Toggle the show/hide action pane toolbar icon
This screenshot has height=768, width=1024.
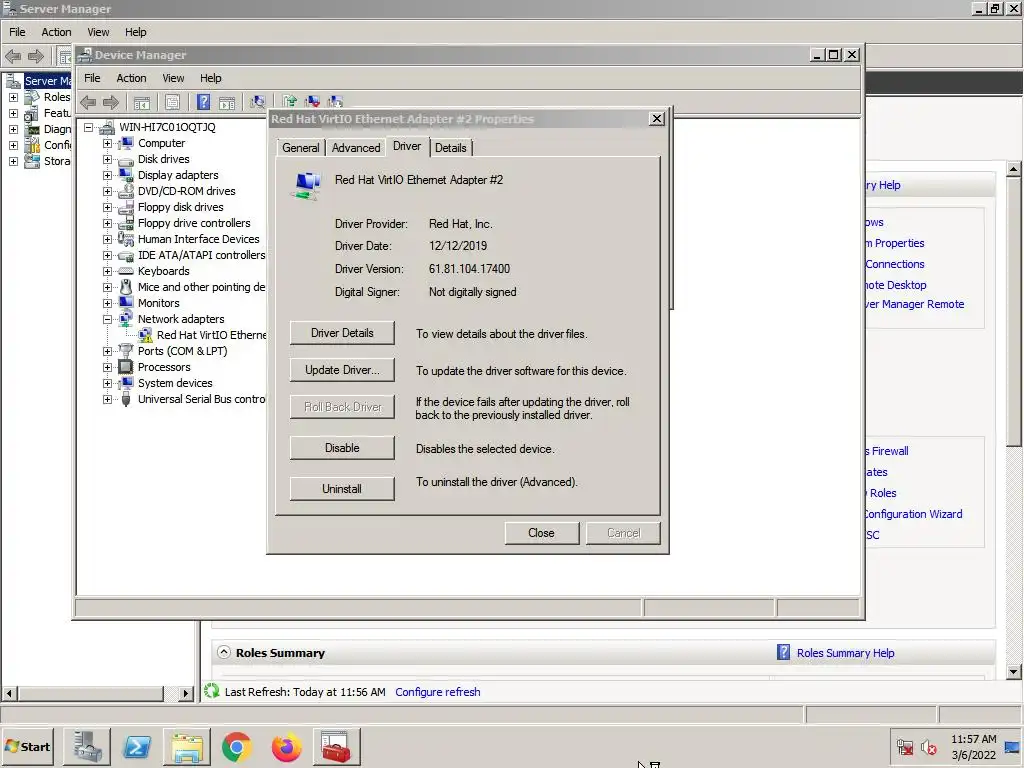[x=227, y=103]
